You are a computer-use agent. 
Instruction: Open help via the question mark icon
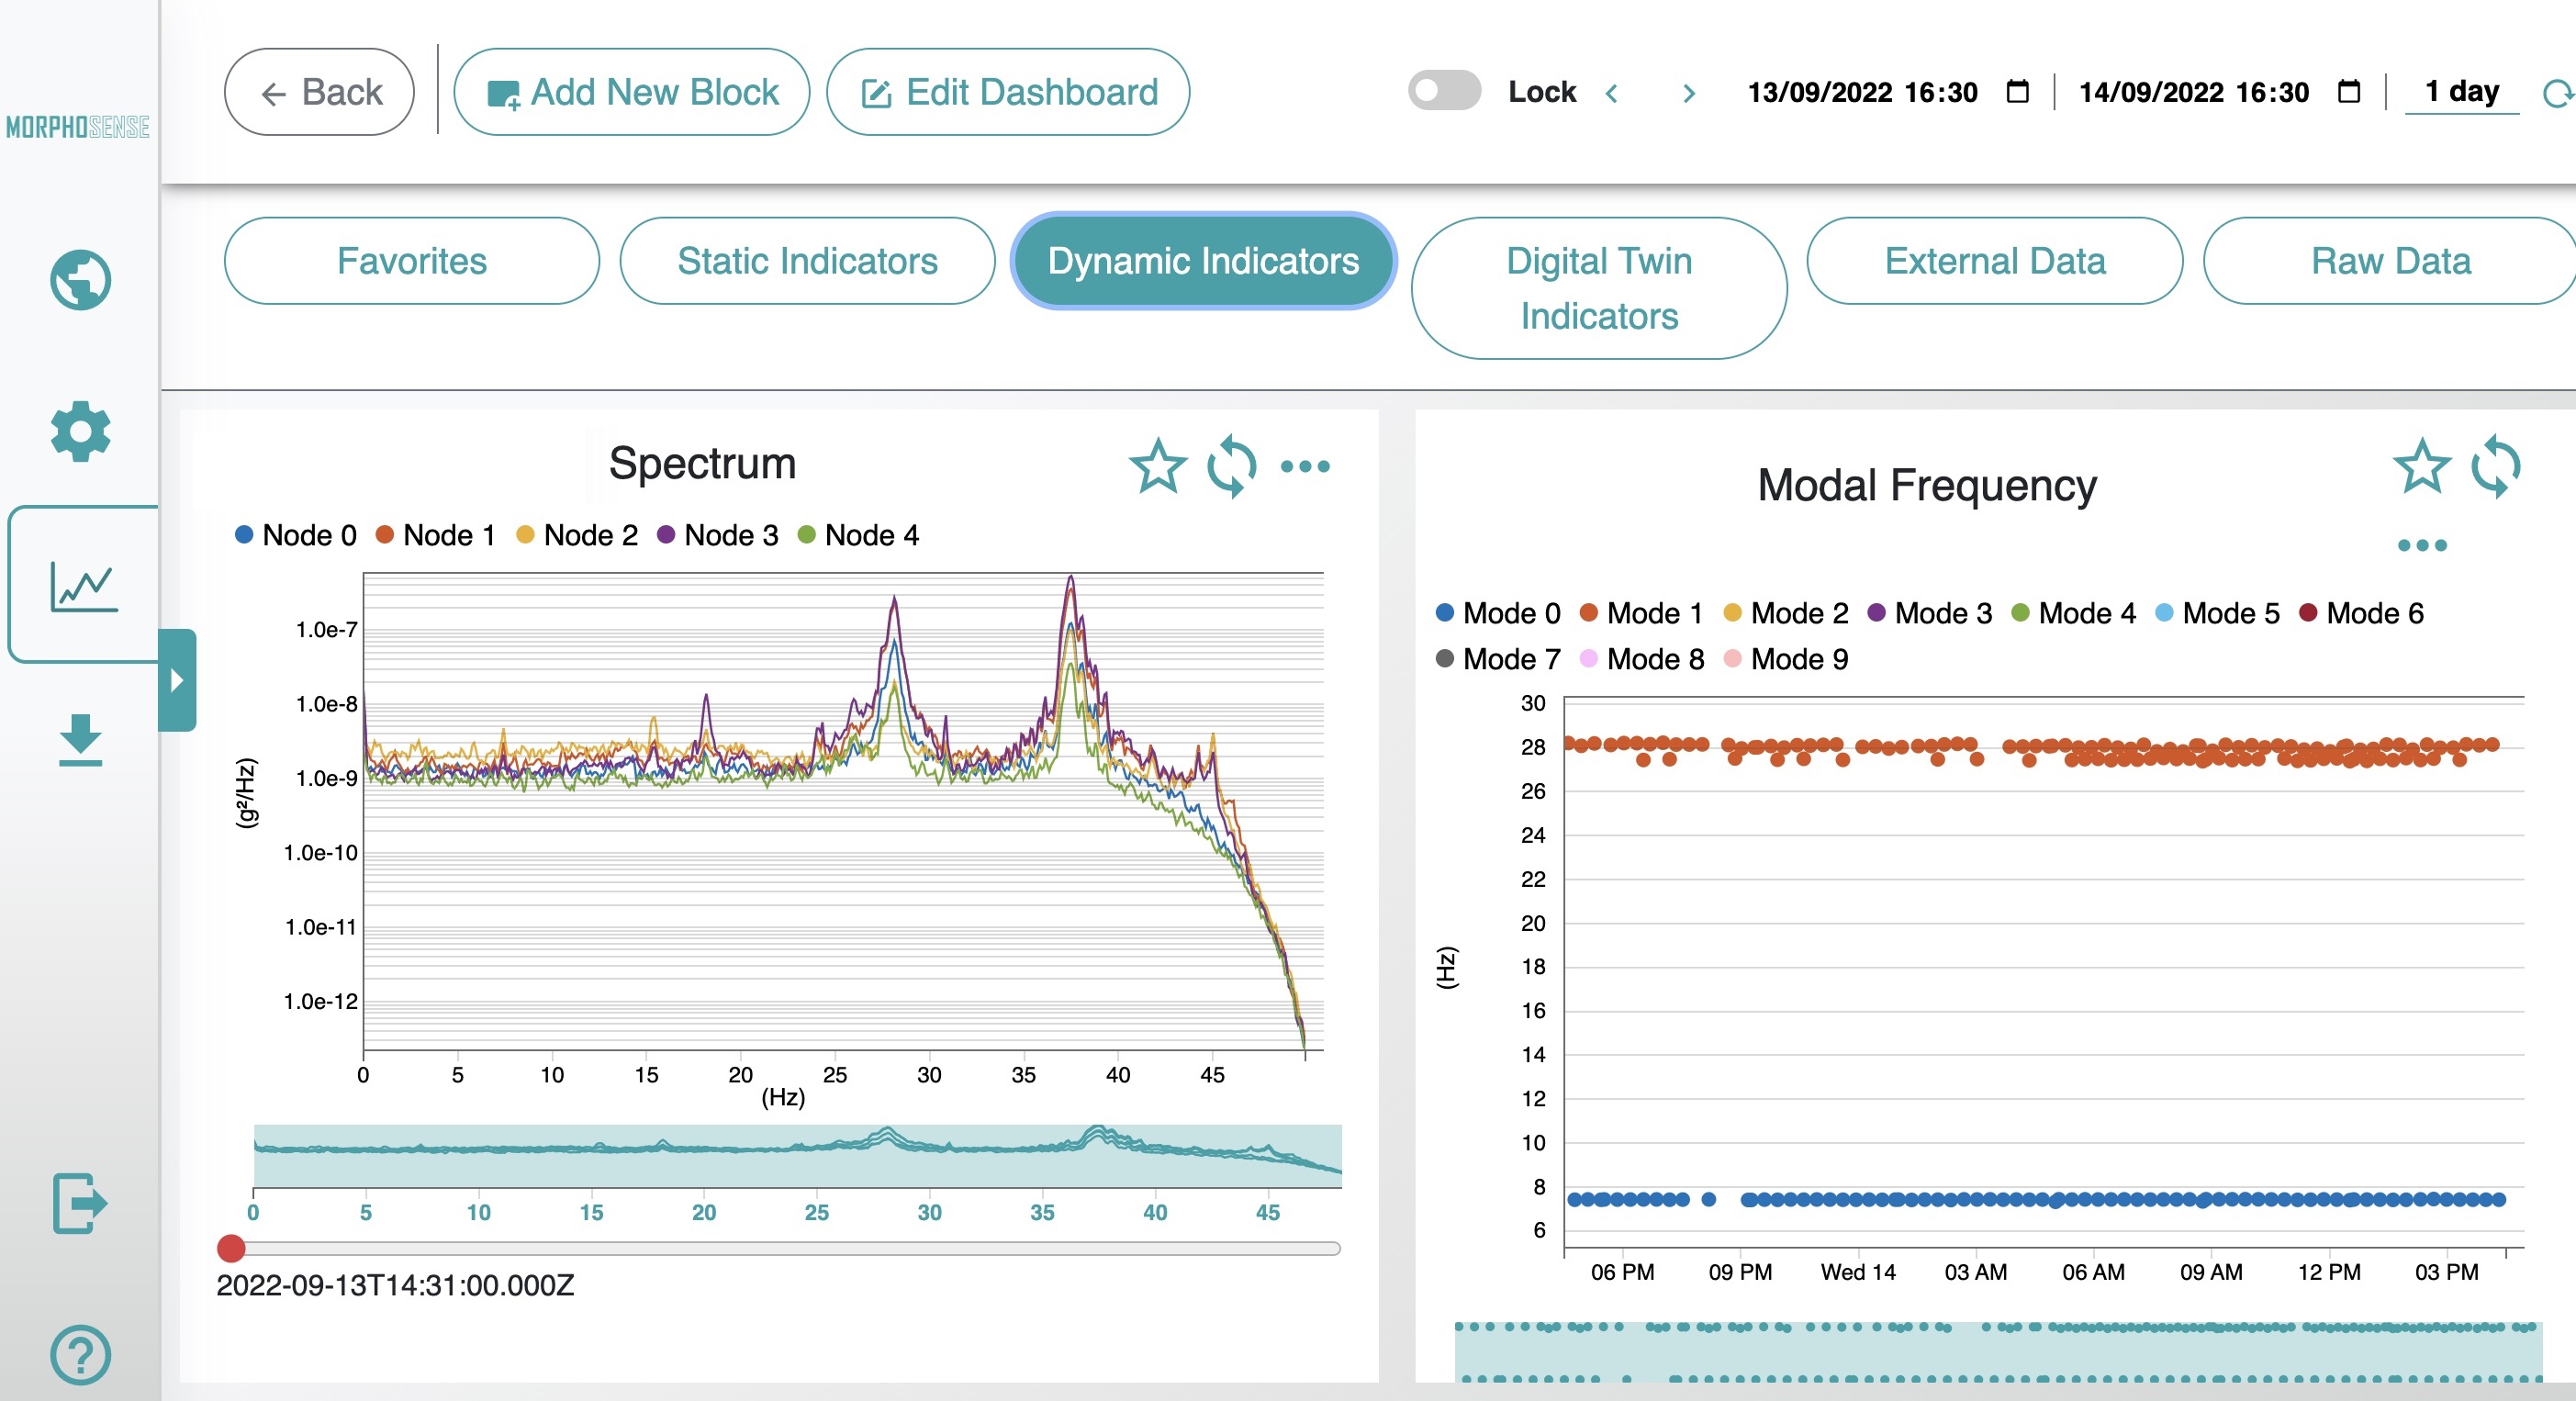[x=80, y=1353]
